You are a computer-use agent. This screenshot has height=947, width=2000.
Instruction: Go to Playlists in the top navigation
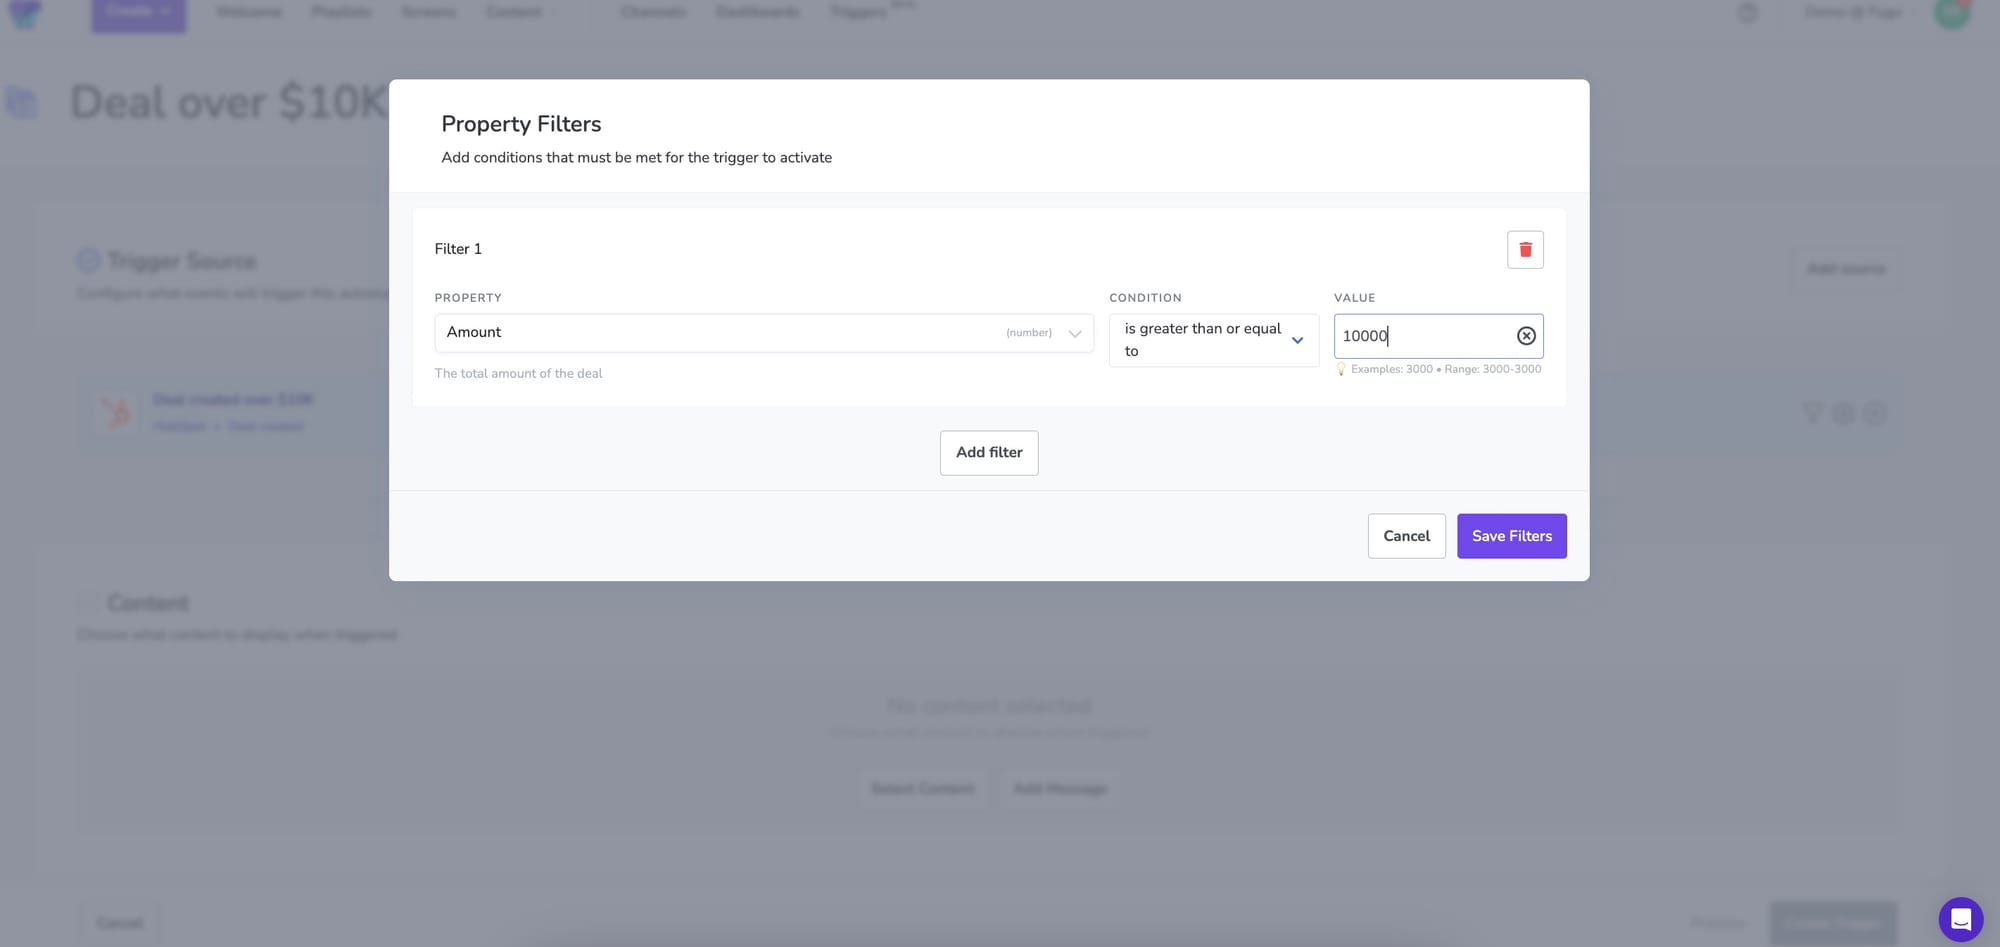point(341,13)
